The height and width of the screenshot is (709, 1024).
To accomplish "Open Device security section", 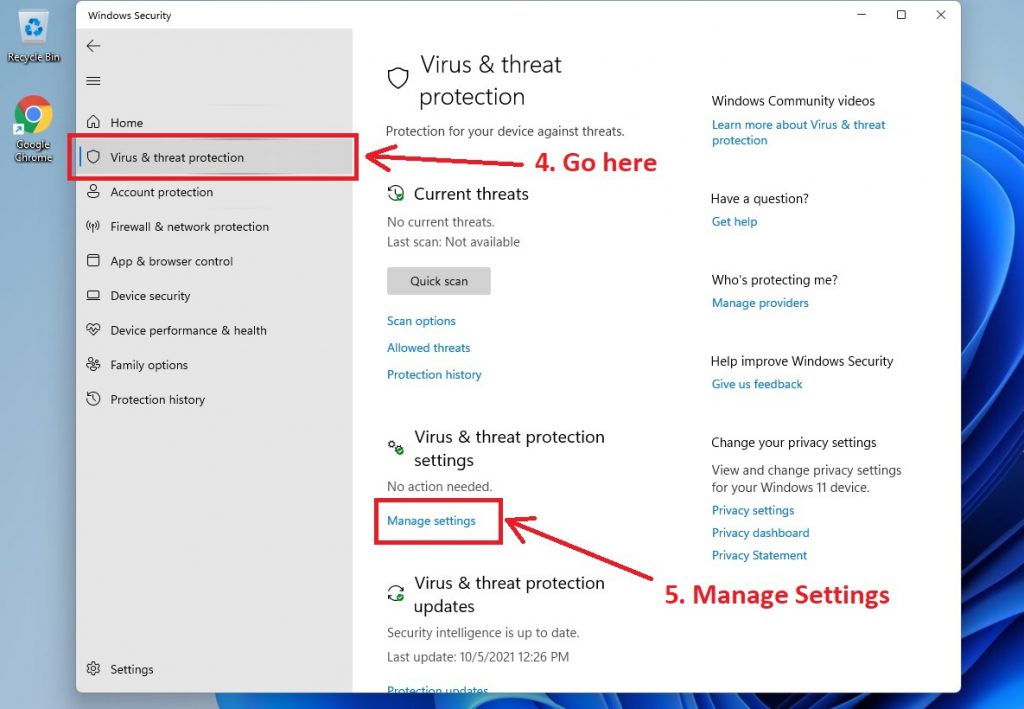I will (214, 296).
